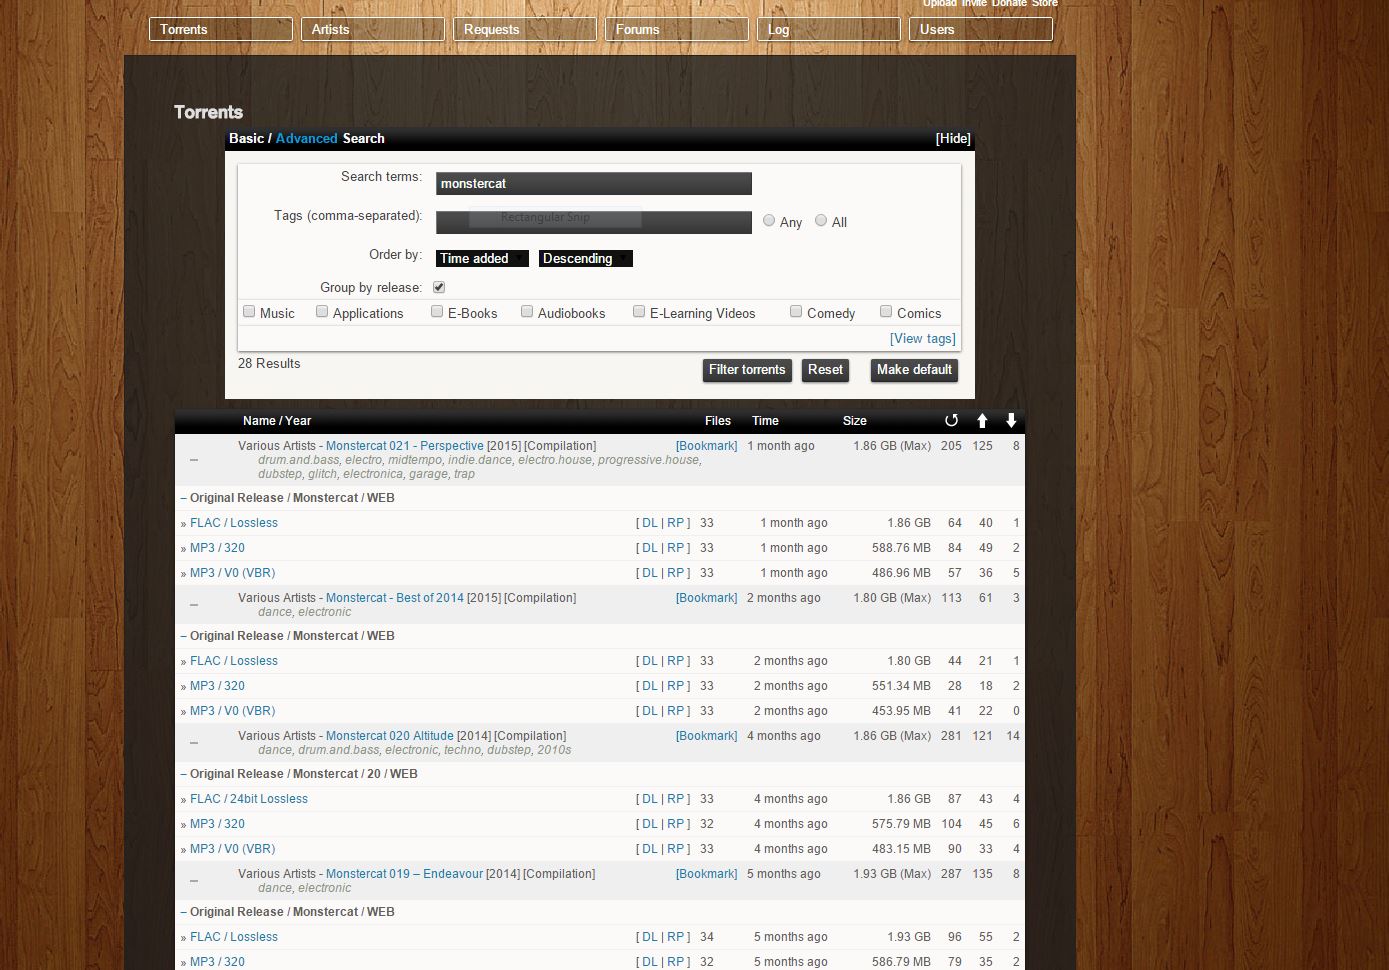Report the 1.80 GB FLAC torrent via RP
The image size is (1389, 970).
pyautogui.click(x=676, y=661)
